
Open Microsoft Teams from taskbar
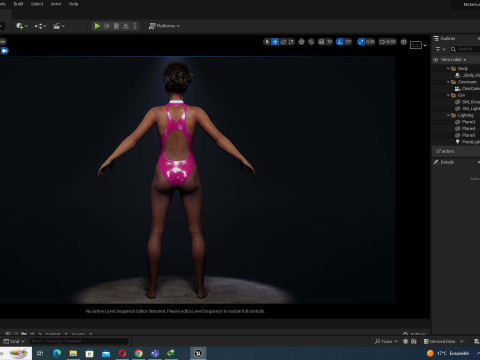tap(155, 353)
